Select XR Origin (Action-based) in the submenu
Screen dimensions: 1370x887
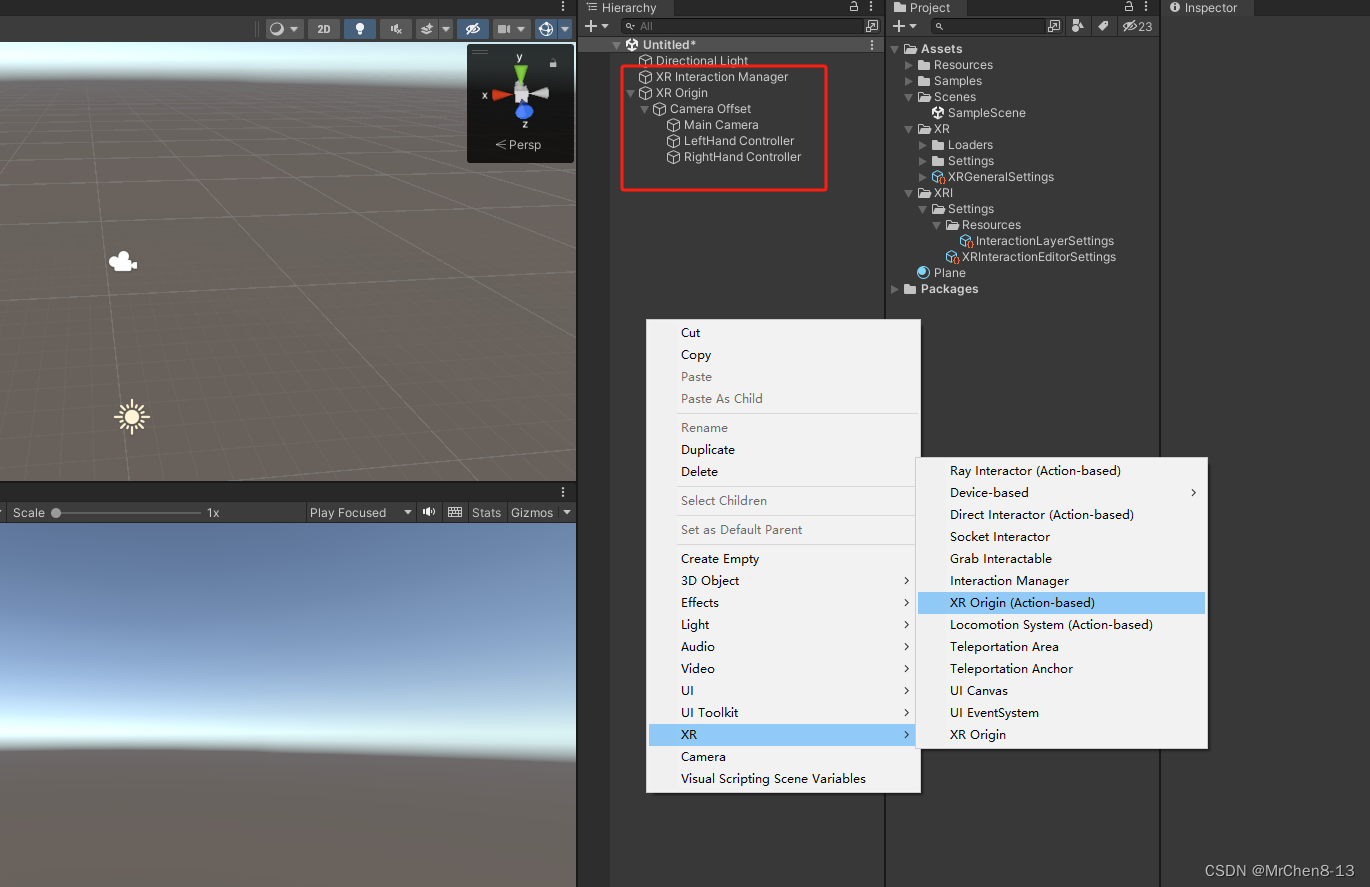coord(1022,602)
